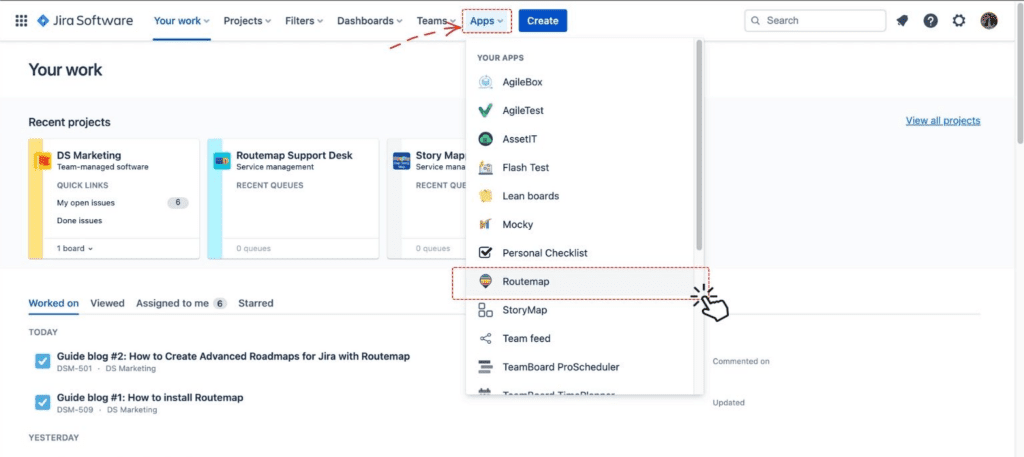1024x457 pixels.
Task: Open My open issues quick link
Action: tap(86, 203)
